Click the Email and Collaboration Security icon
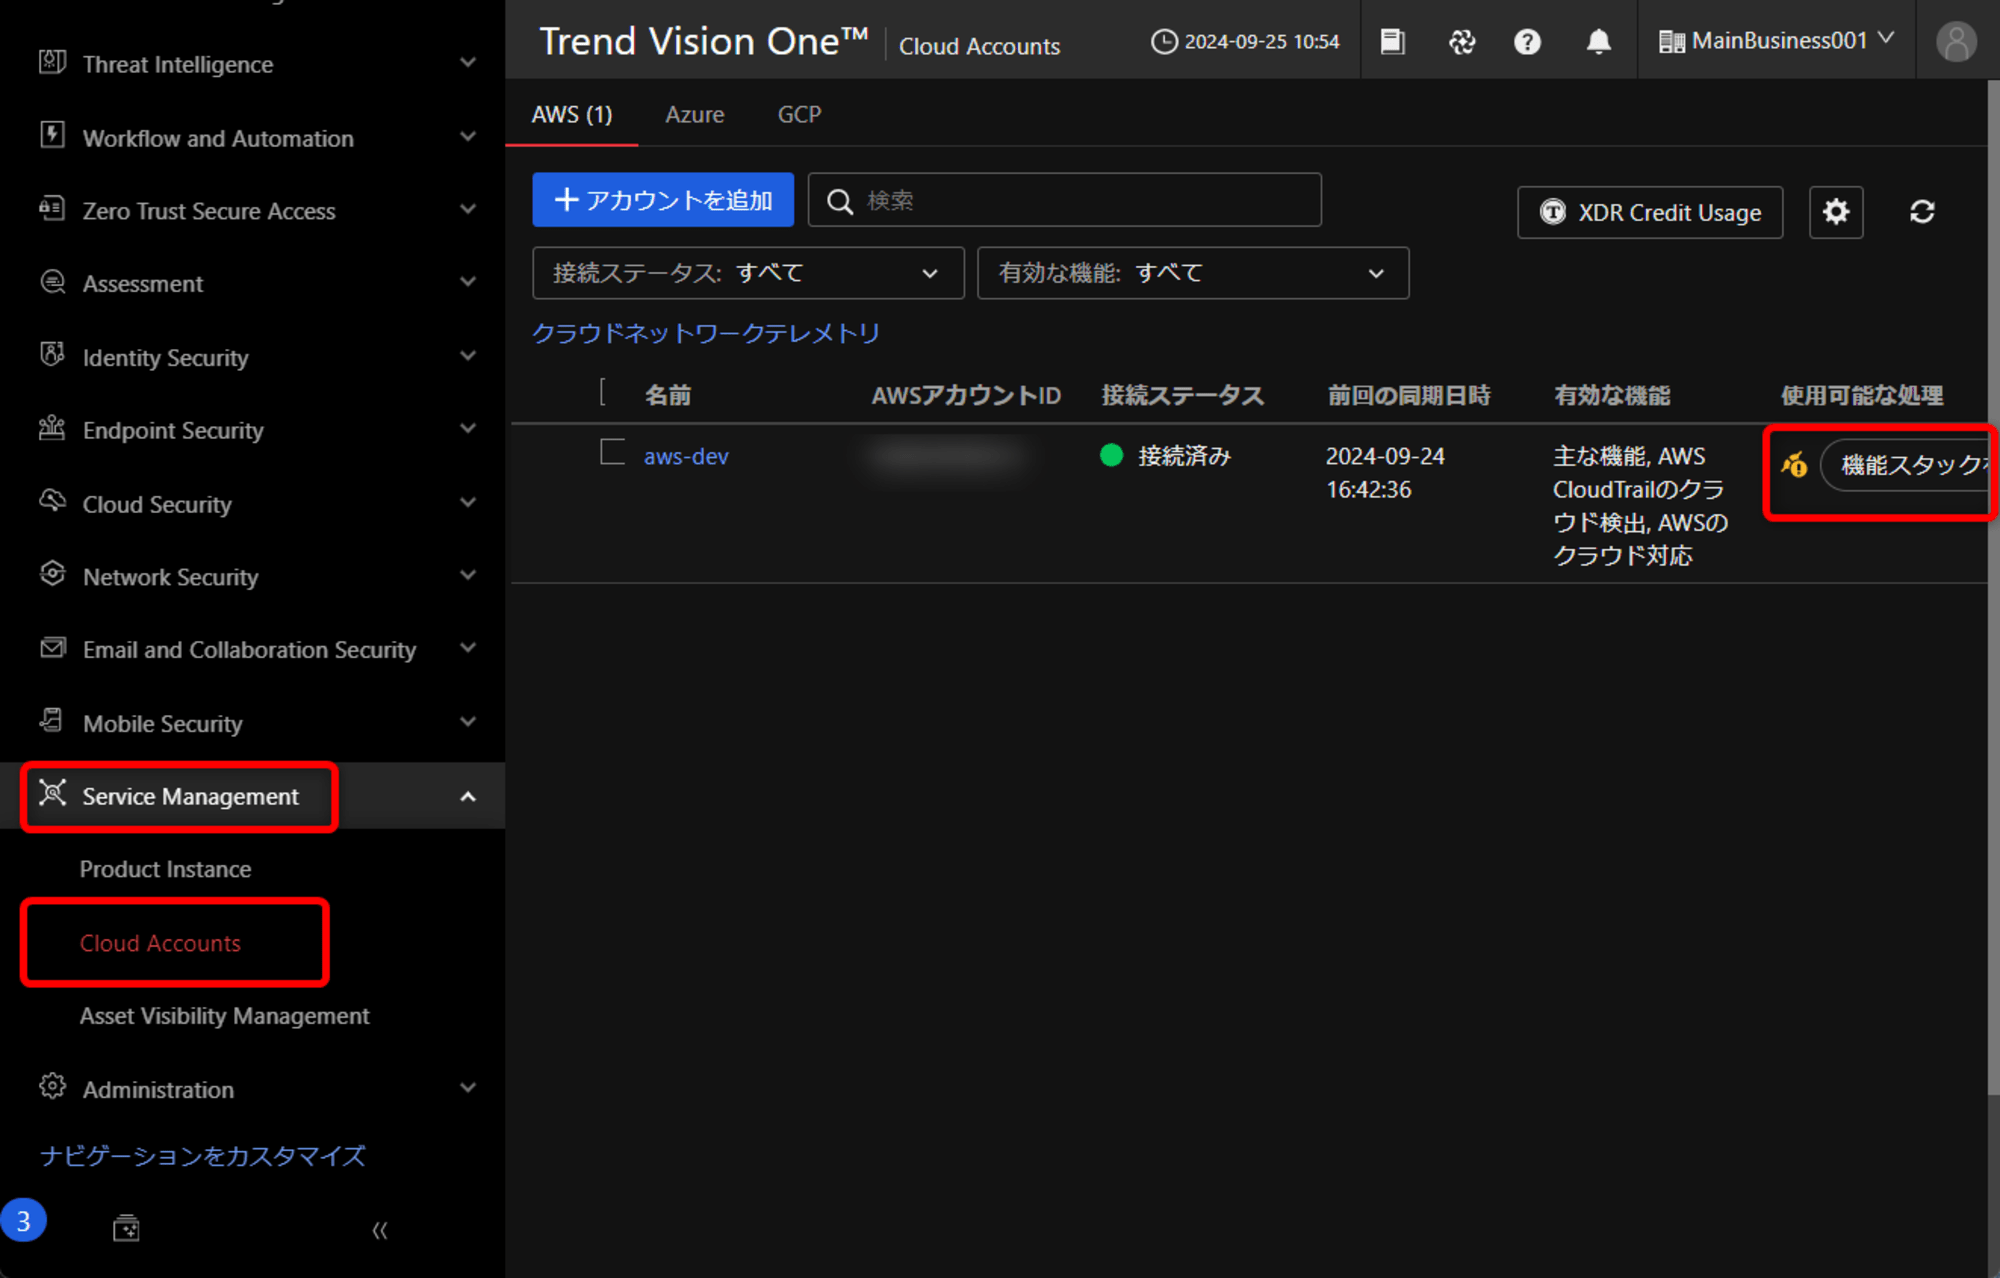This screenshot has height=1278, width=2000. (x=52, y=648)
